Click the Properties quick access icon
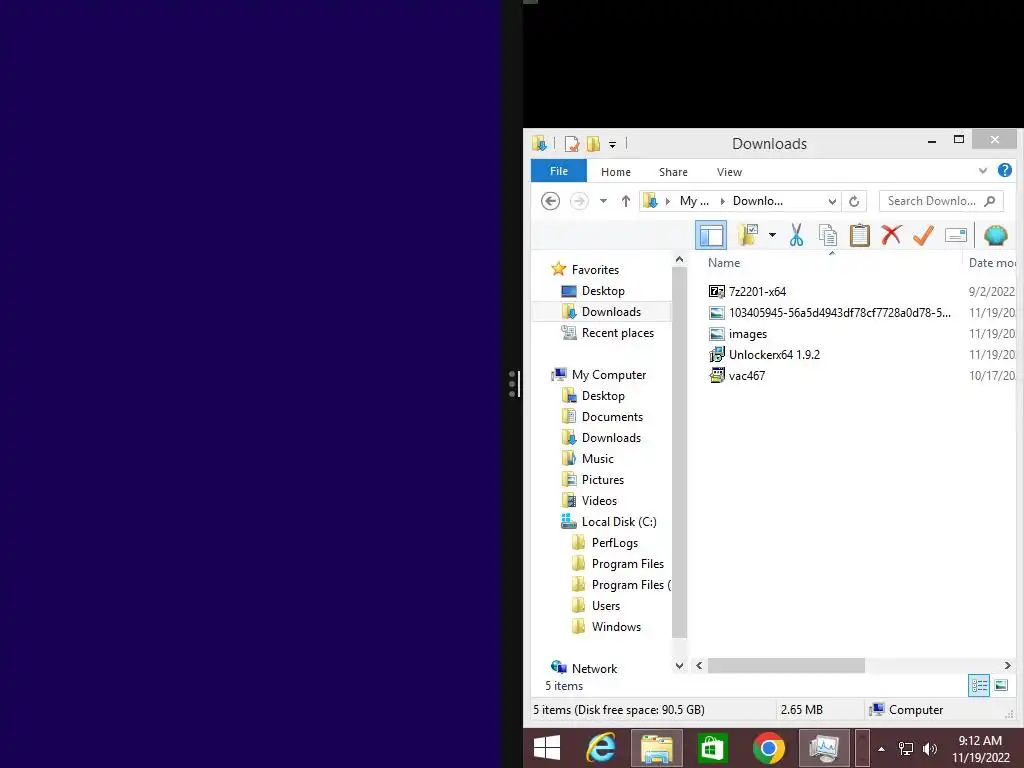Screen dimensions: 1024x768 (572, 144)
